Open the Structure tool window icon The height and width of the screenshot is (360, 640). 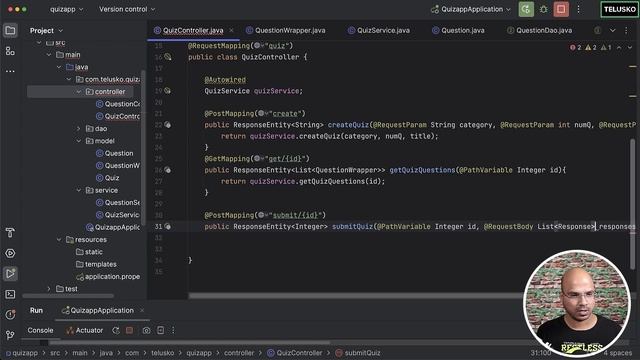(10, 51)
